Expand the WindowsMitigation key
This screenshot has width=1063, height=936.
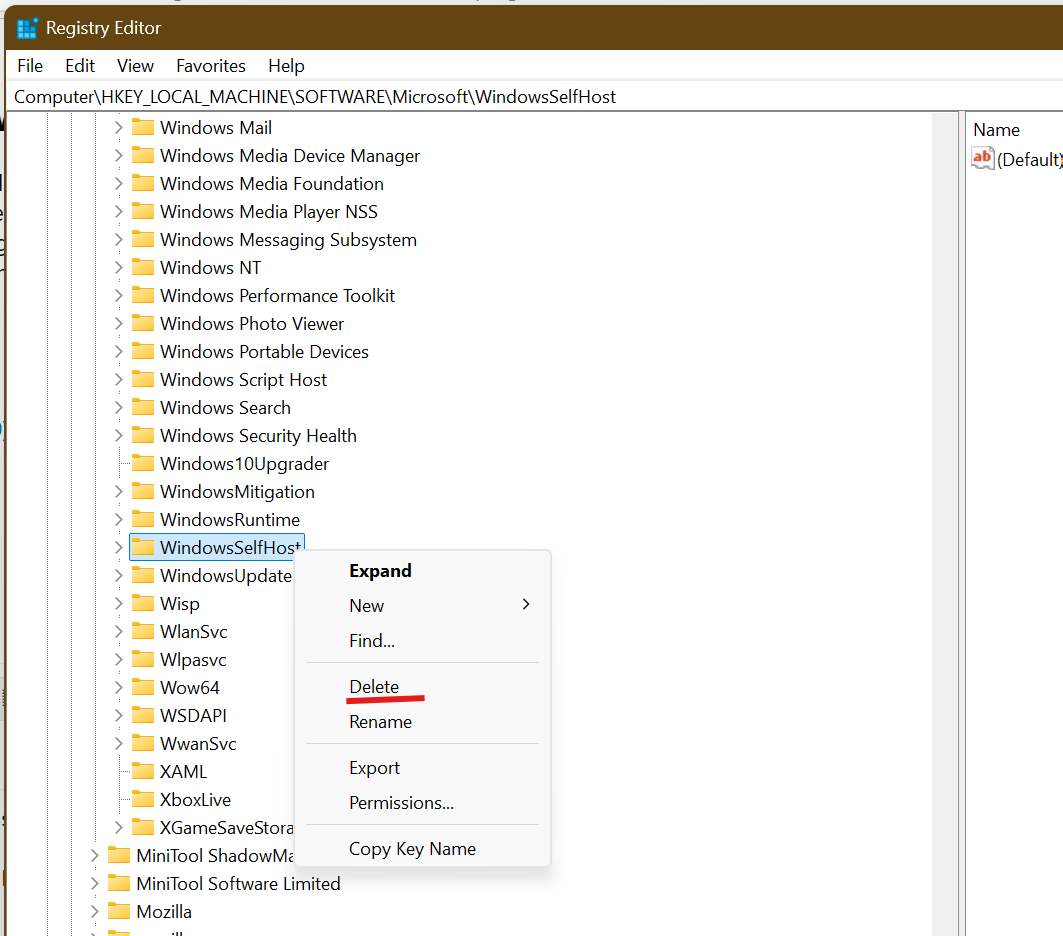tap(119, 491)
